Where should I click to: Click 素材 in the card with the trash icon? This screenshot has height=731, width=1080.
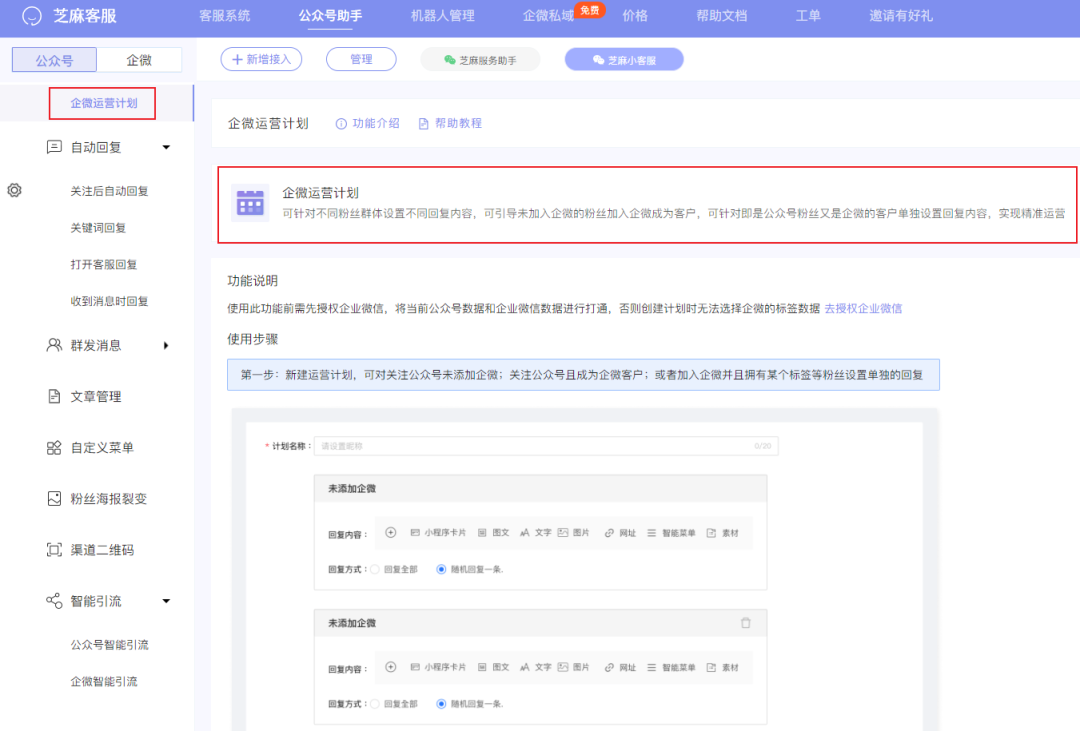723,667
